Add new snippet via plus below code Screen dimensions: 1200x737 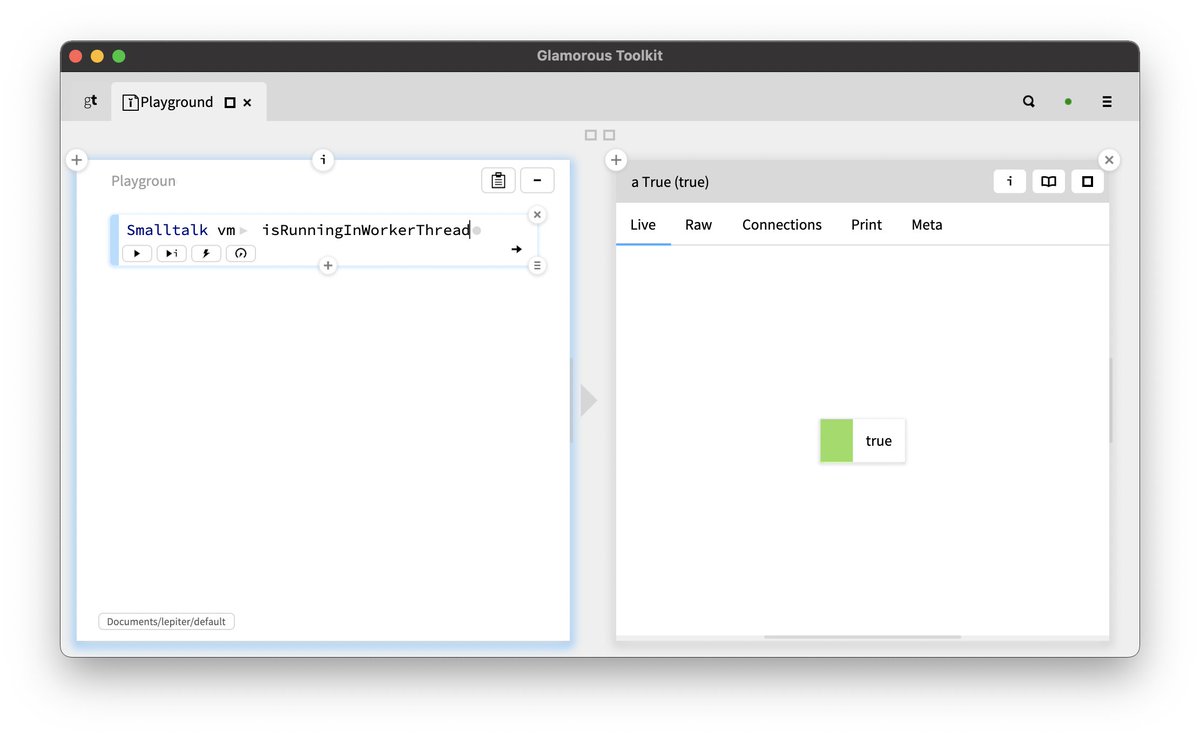[x=328, y=265]
